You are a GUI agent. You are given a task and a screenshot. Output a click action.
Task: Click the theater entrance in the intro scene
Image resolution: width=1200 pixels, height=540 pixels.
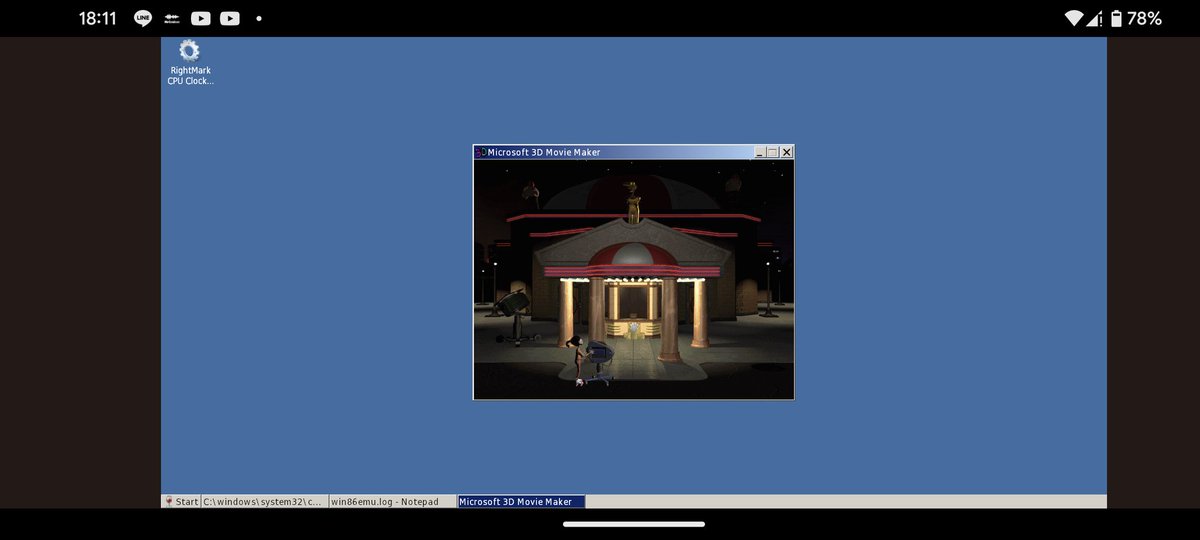[x=632, y=310]
